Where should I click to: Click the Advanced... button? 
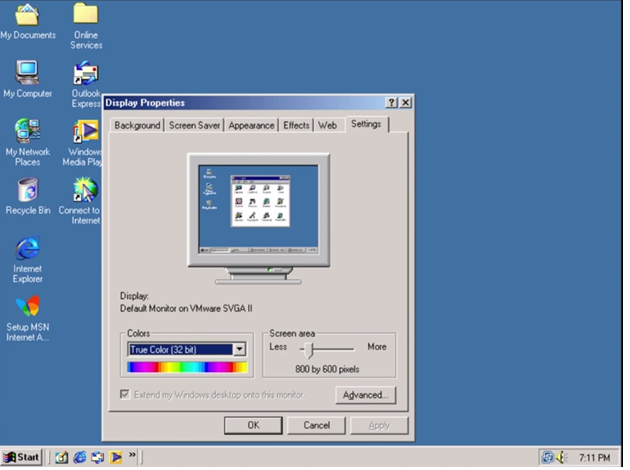click(x=365, y=395)
